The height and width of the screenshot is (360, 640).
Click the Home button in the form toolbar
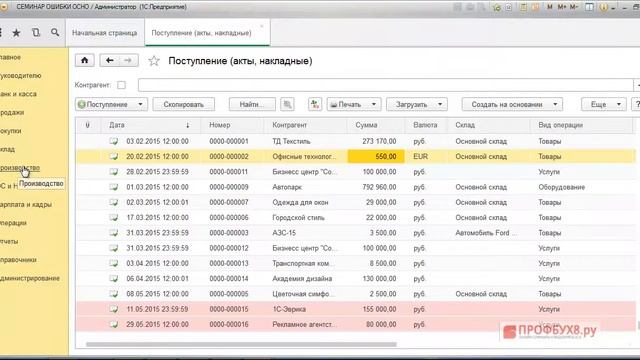click(84, 60)
